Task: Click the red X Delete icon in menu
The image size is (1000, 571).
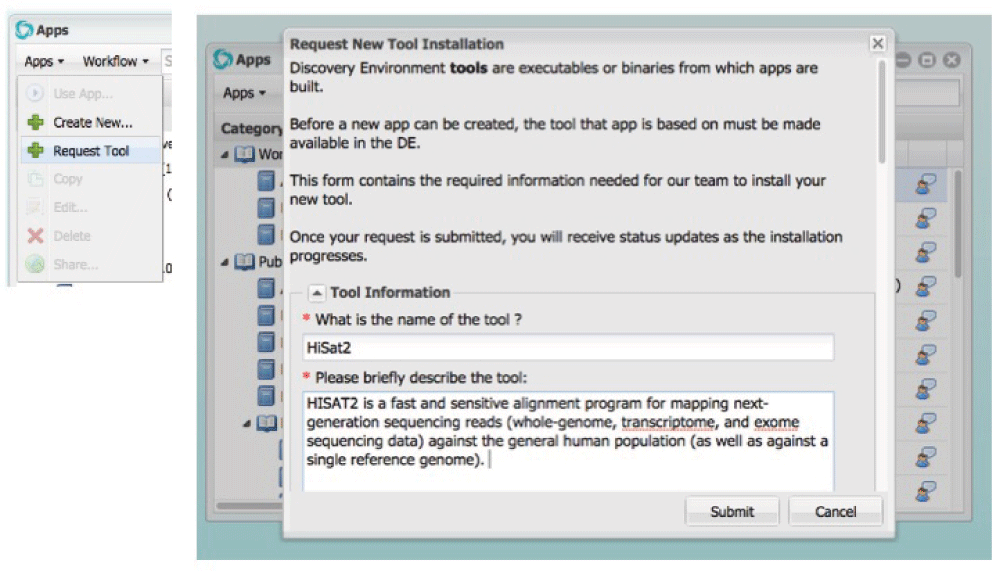Action: point(35,236)
